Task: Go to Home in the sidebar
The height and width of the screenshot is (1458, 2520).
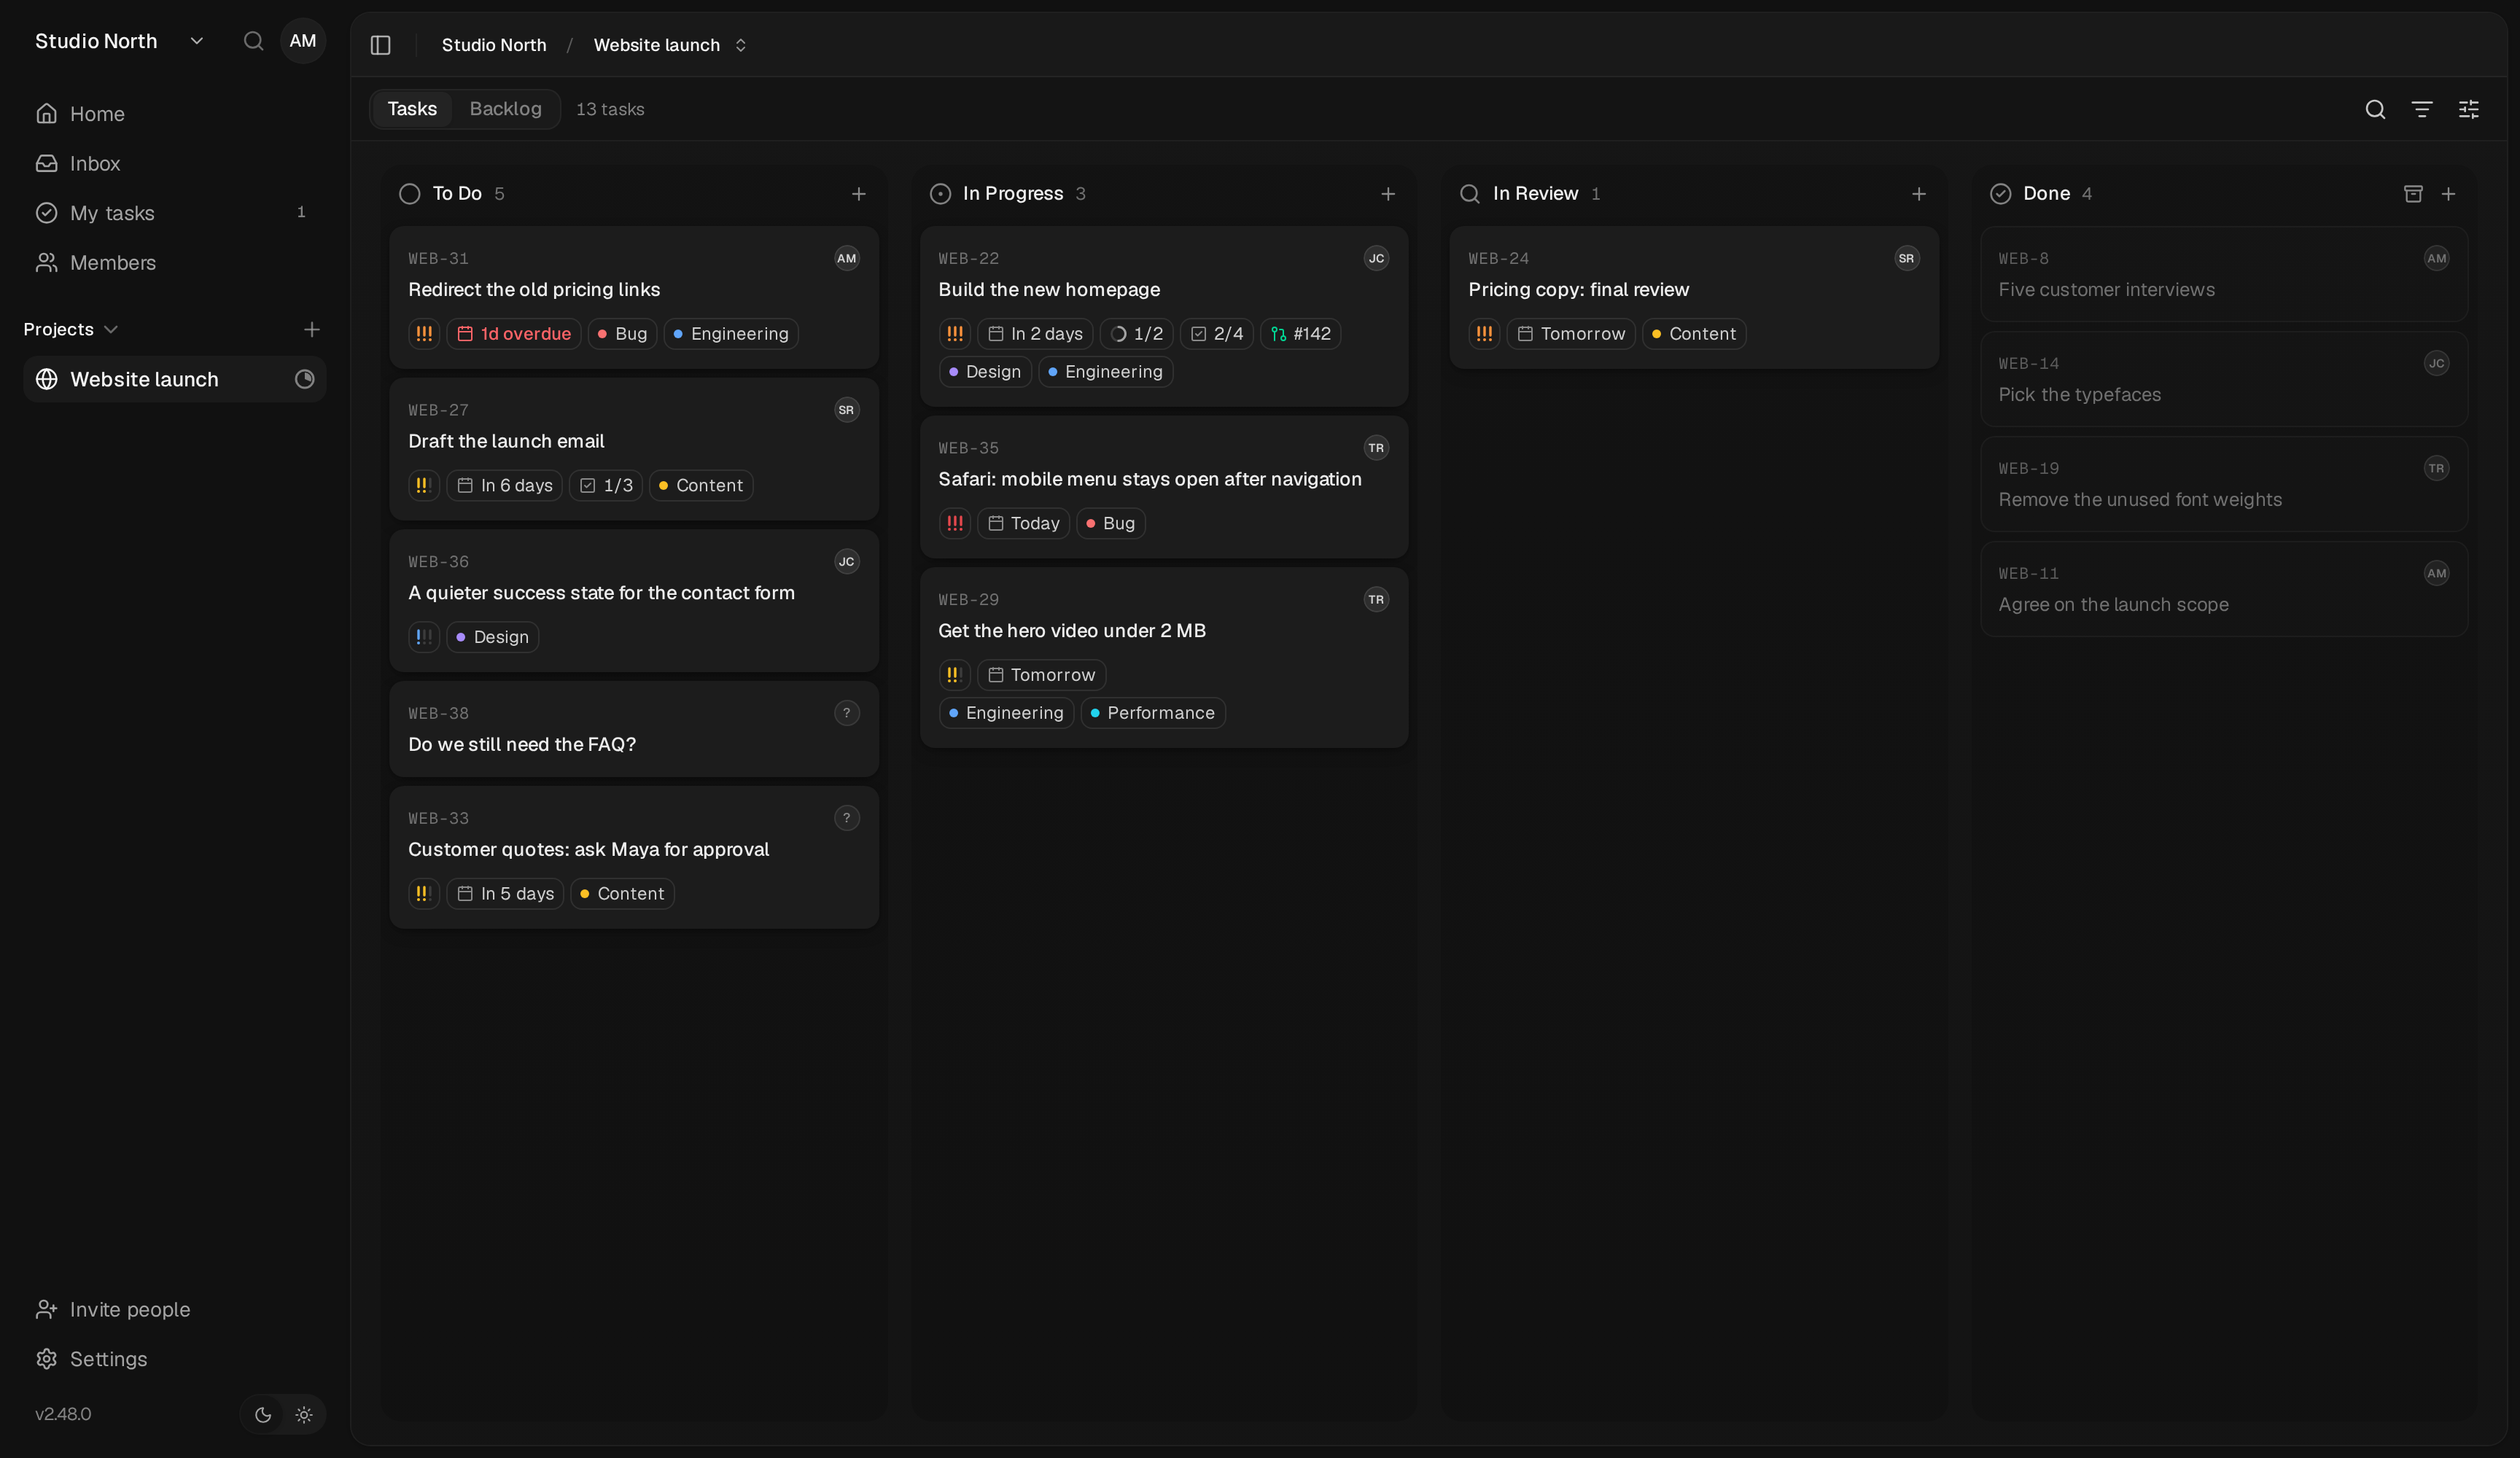Action: pos(175,114)
